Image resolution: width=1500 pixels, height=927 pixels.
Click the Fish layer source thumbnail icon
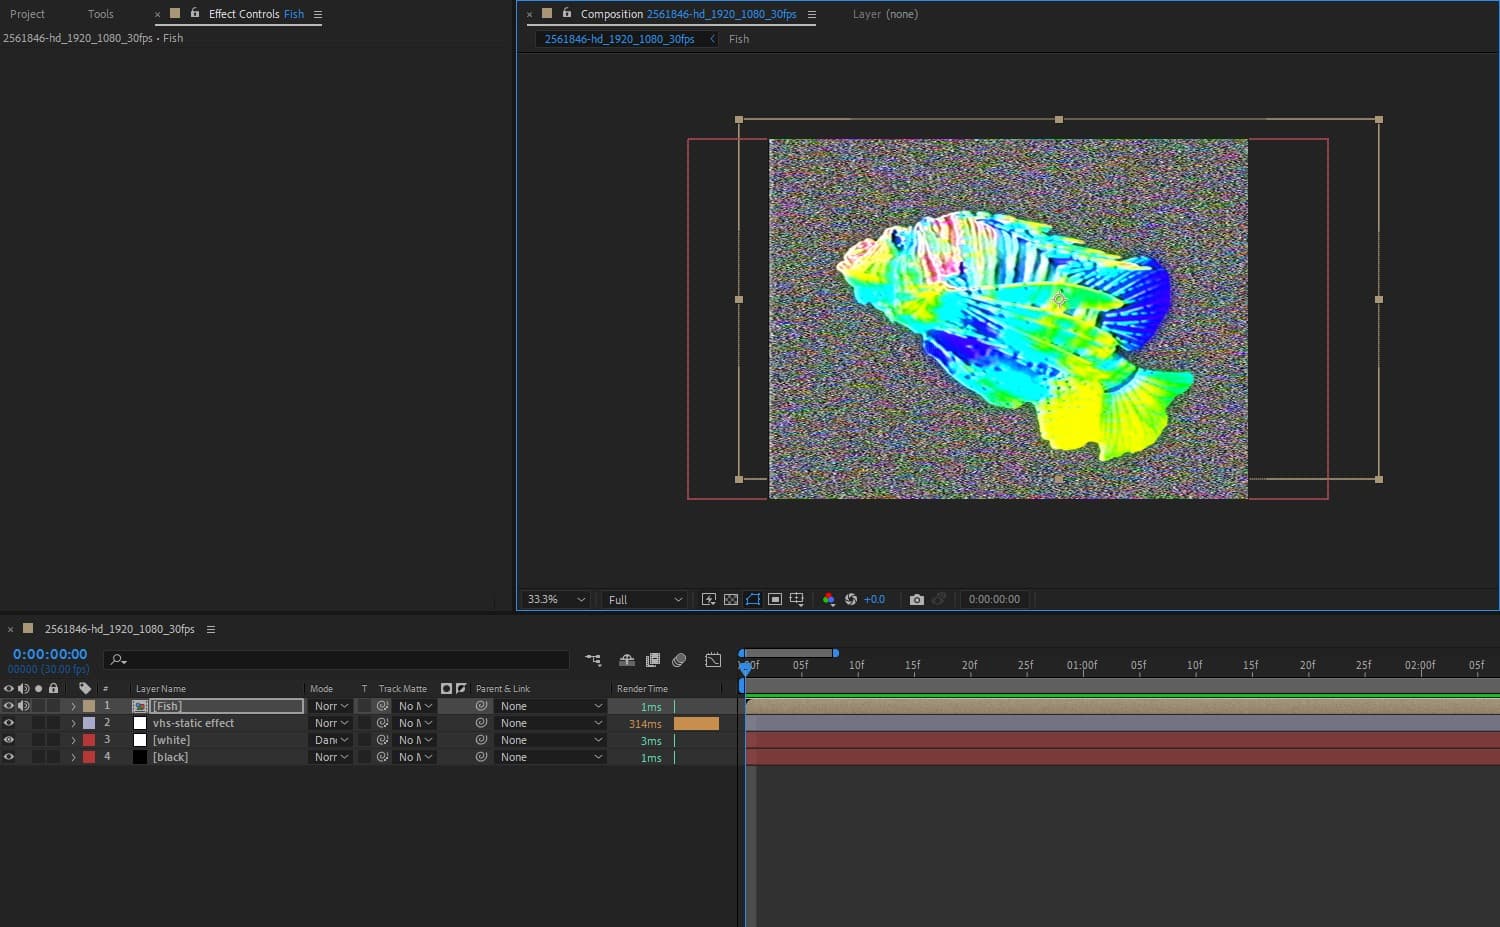(x=140, y=706)
